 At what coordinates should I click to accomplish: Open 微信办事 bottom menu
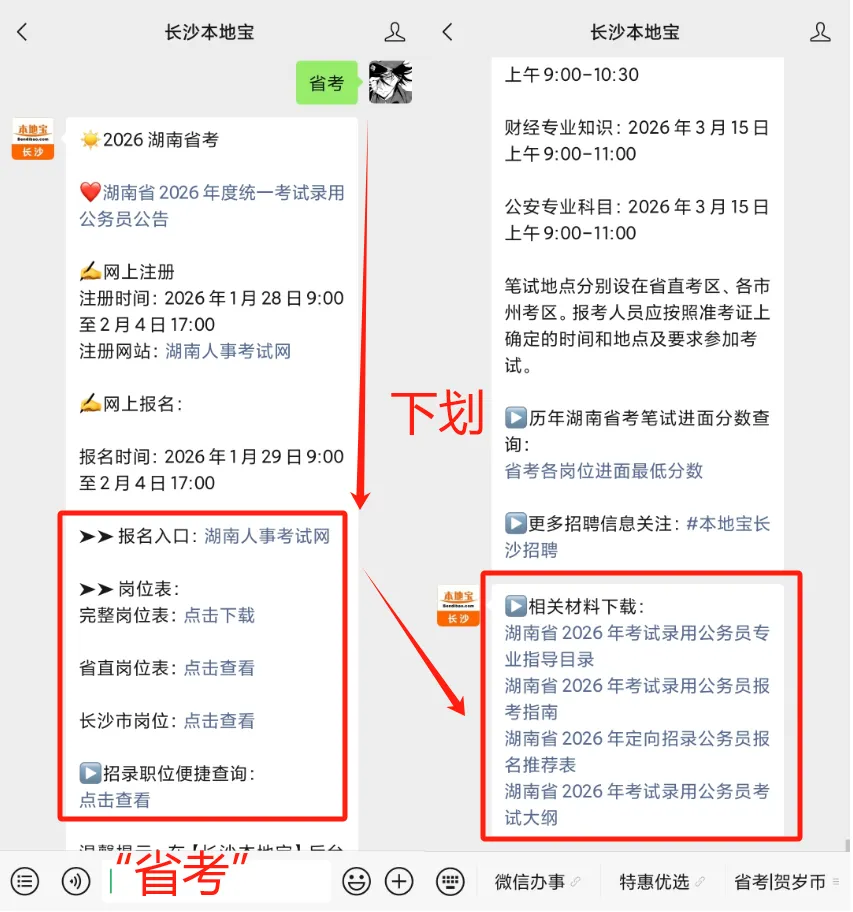click(537, 882)
